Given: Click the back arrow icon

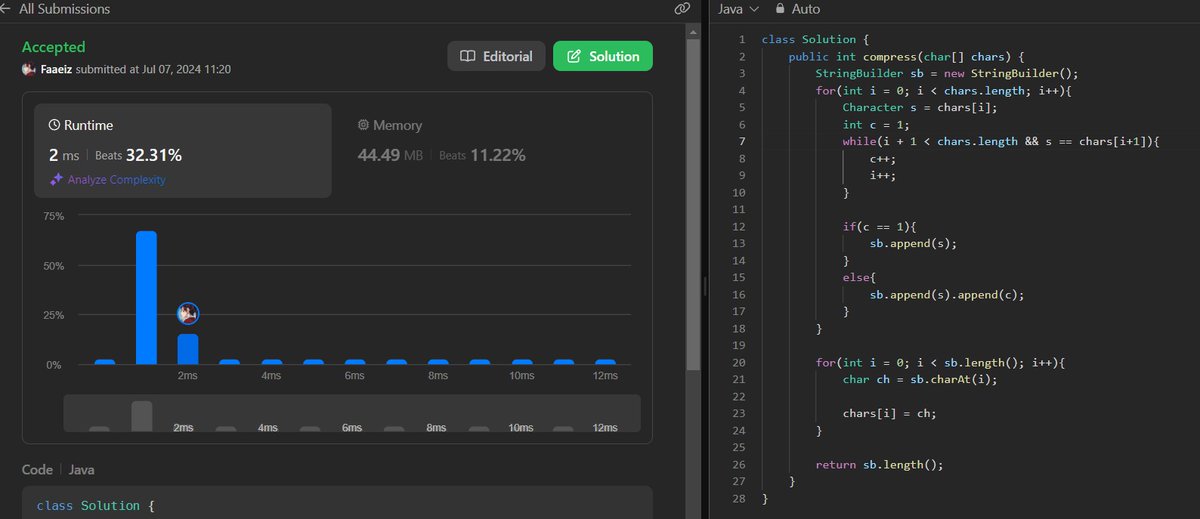Looking at the screenshot, I should tap(5, 9).
